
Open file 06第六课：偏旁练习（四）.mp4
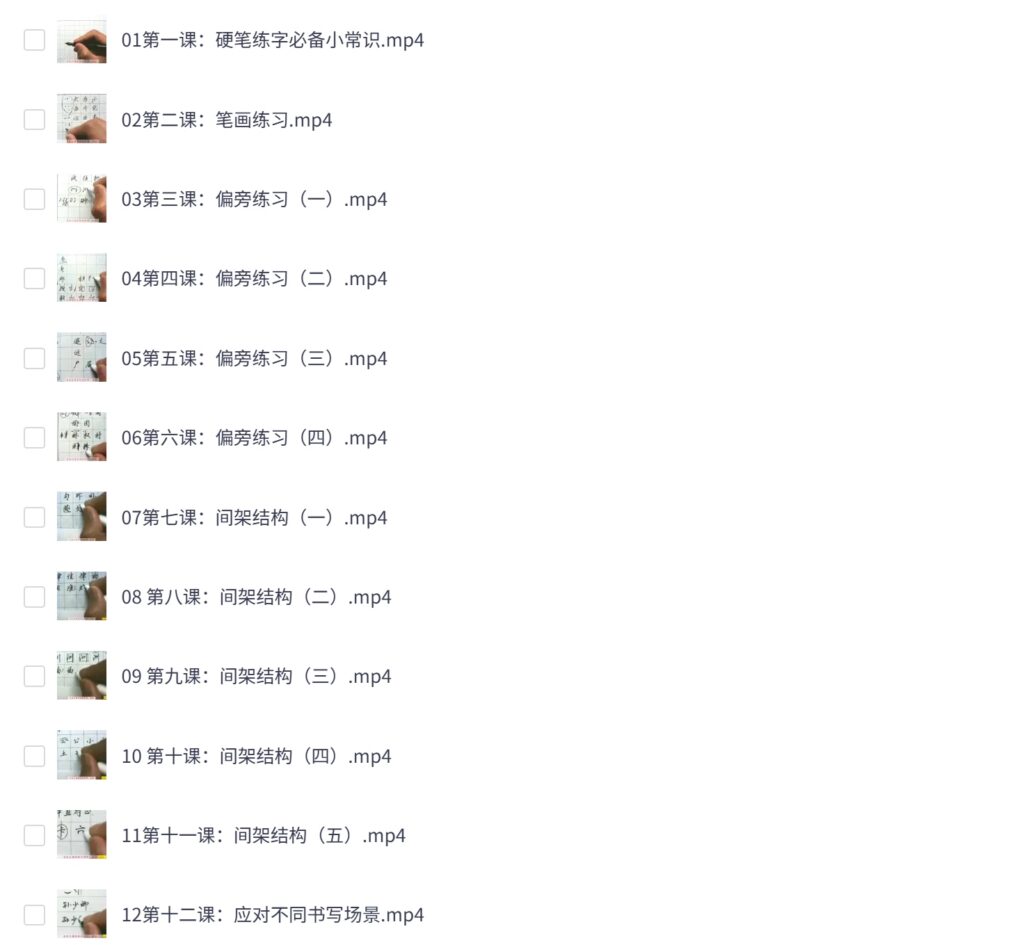[x=254, y=438]
